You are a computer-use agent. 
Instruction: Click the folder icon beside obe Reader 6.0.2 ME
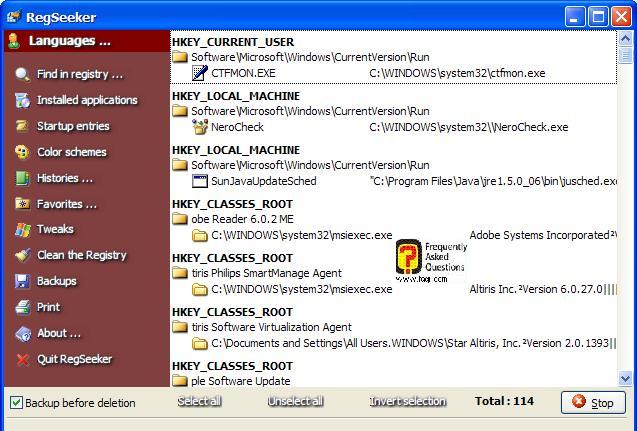(x=180, y=219)
